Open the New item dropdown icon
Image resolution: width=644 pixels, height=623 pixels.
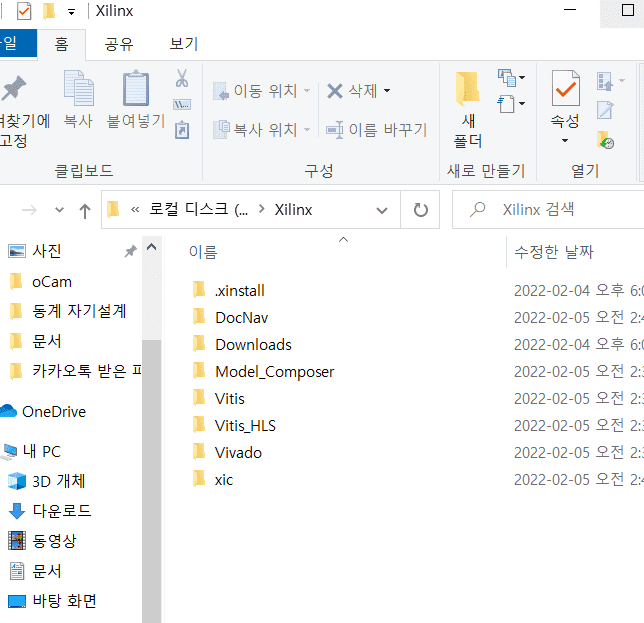pyautogui.click(x=511, y=78)
